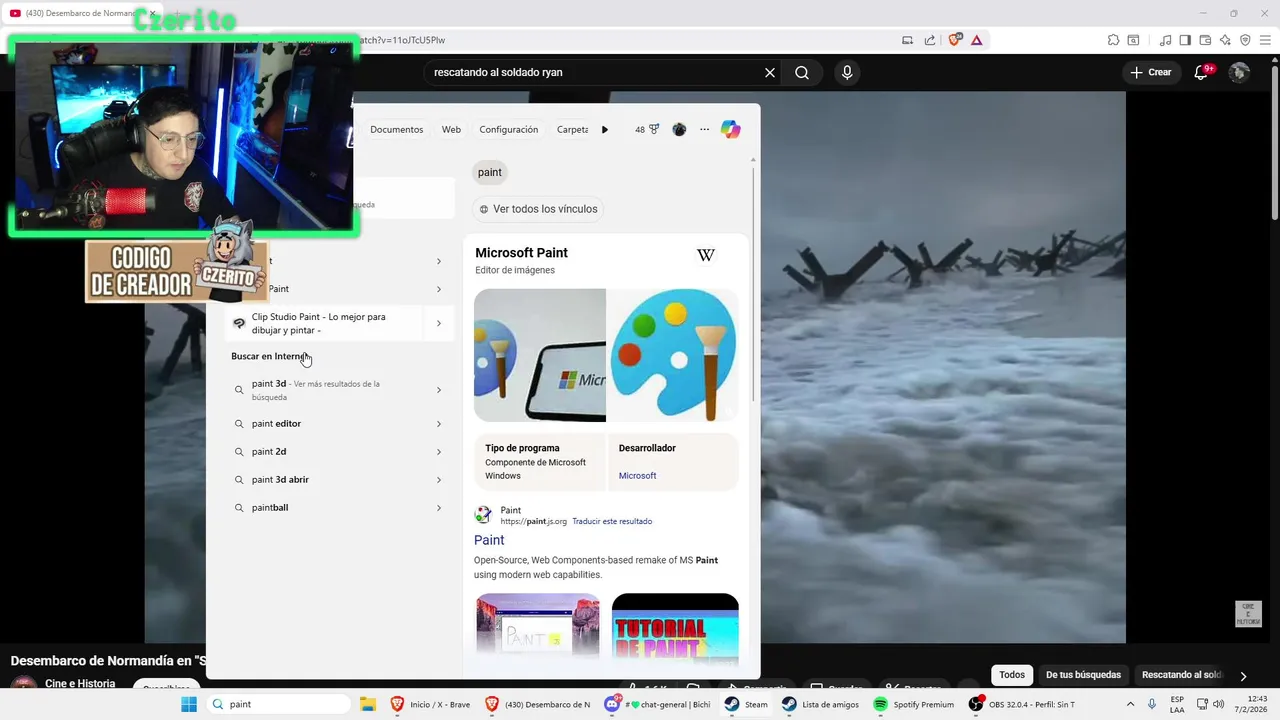The height and width of the screenshot is (720, 1280).
Task: Switch to Inicio / X - Brave taskbar window
Action: [430, 704]
